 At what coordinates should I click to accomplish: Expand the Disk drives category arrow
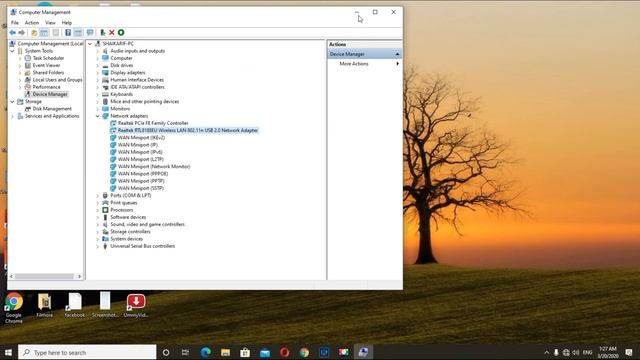click(x=98, y=65)
